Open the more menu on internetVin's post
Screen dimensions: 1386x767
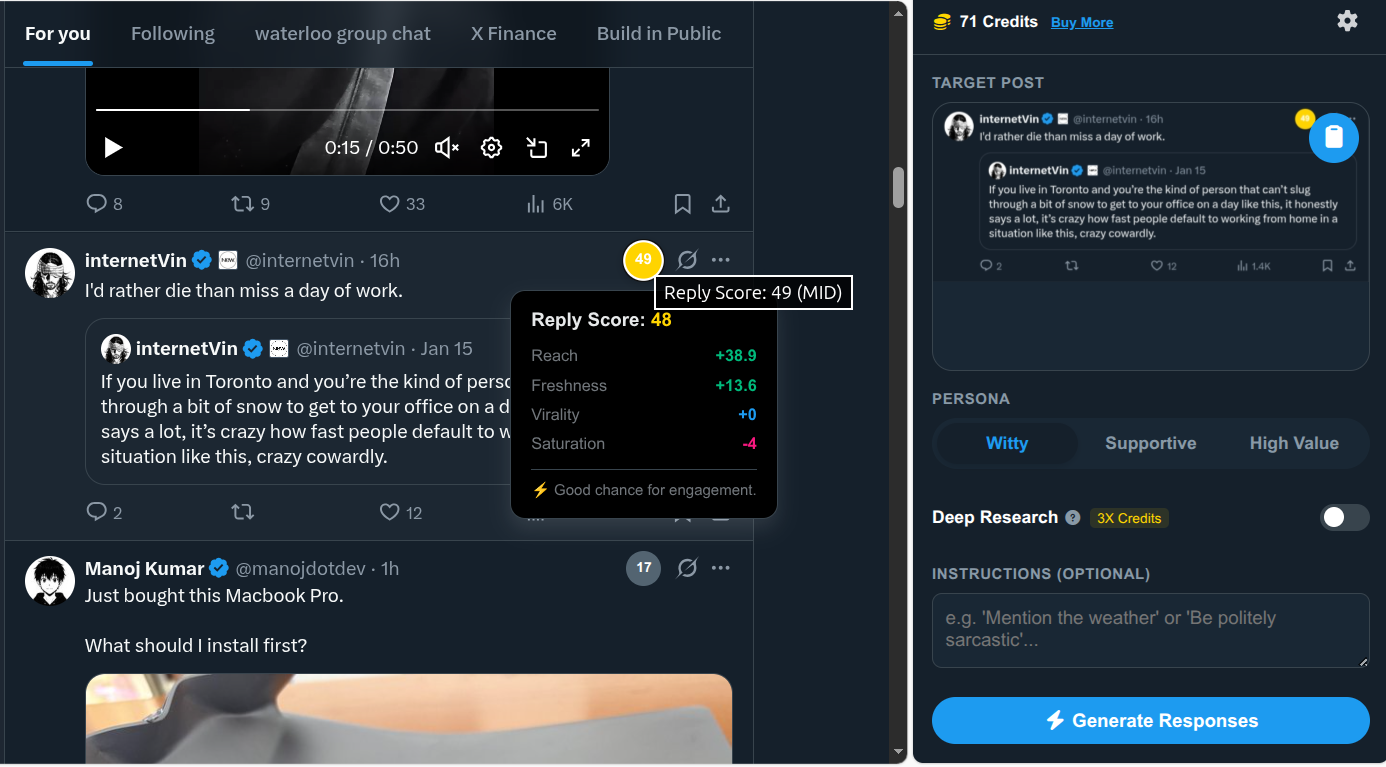(x=721, y=260)
